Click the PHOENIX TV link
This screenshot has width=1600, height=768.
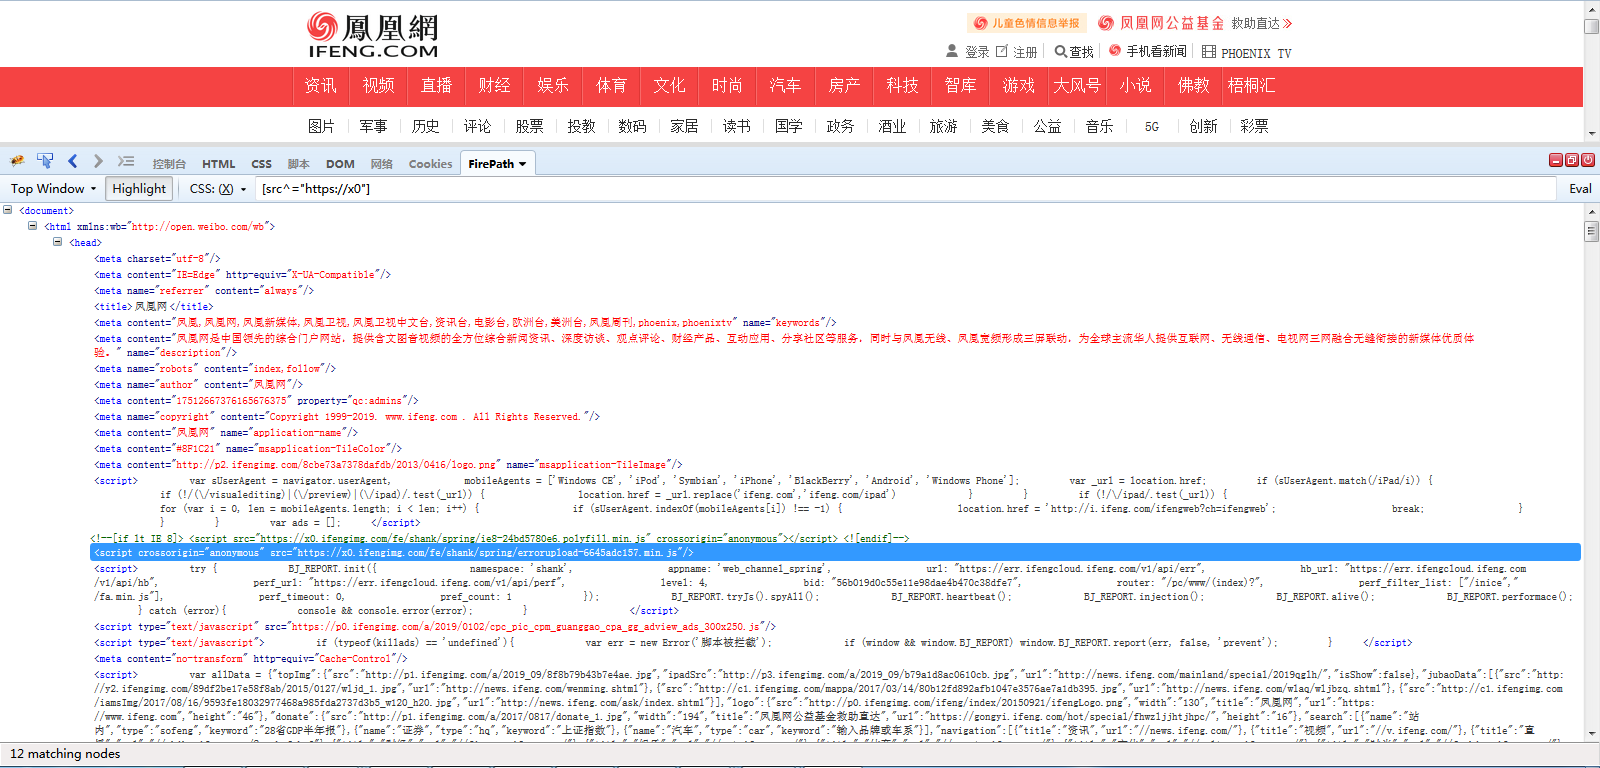(x=1256, y=53)
